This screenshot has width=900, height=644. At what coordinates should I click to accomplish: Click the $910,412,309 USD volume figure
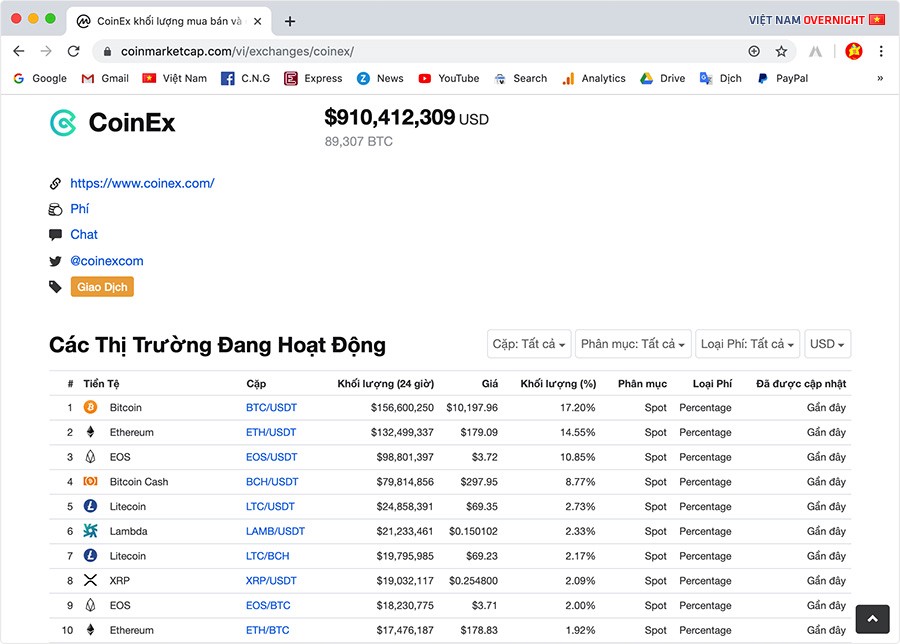(x=406, y=118)
